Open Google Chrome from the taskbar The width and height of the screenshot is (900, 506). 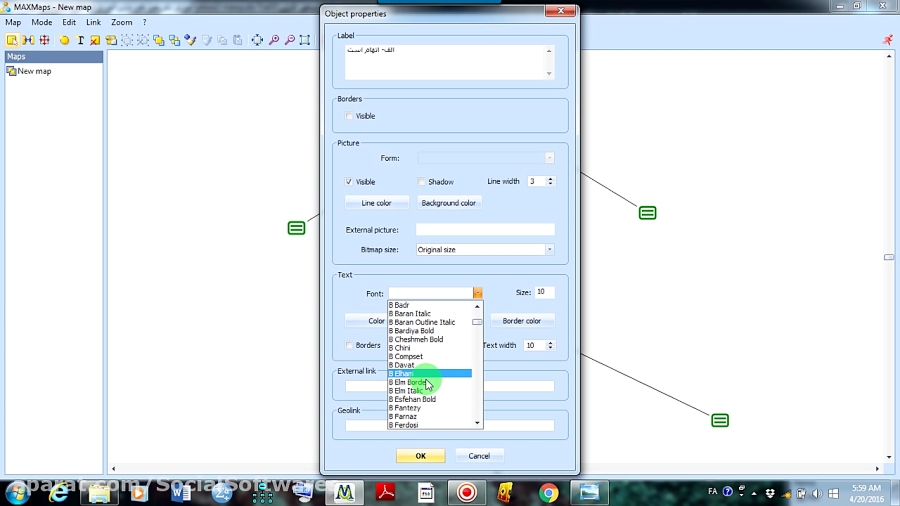(x=548, y=492)
